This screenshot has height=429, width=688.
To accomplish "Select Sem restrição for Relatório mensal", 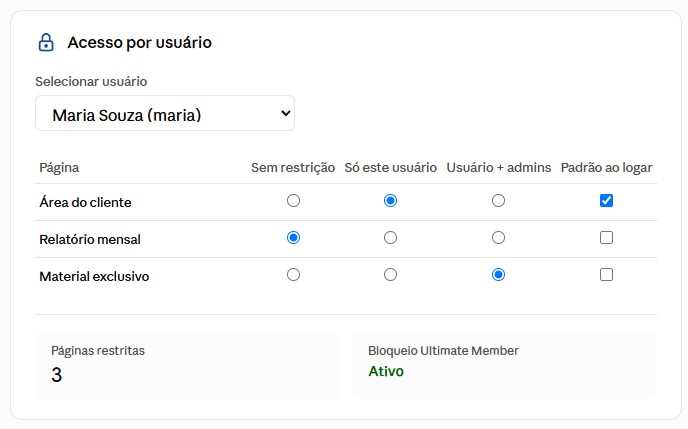I will click(293, 237).
